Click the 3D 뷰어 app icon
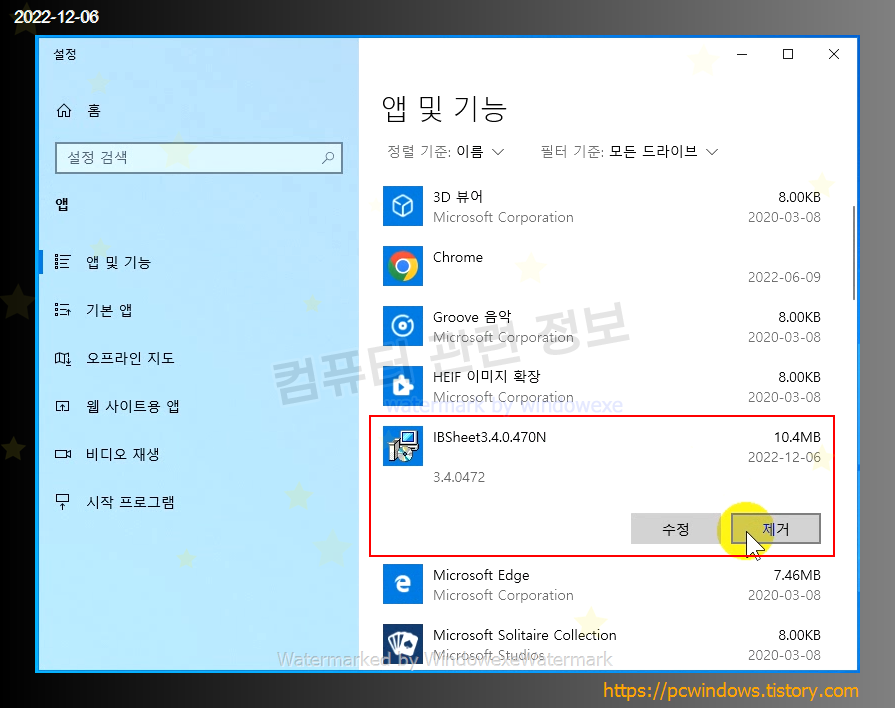 pyautogui.click(x=403, y=206)
